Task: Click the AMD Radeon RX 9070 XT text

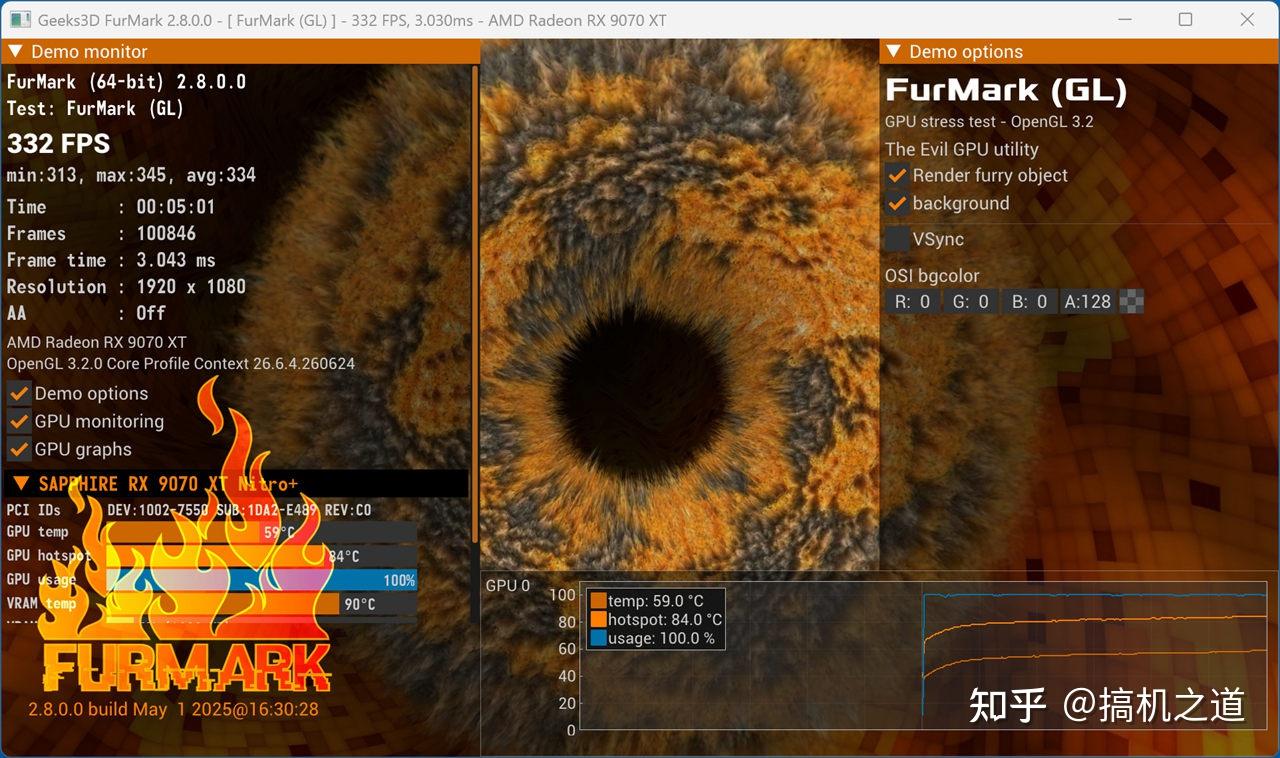Action: coord(97,342)
